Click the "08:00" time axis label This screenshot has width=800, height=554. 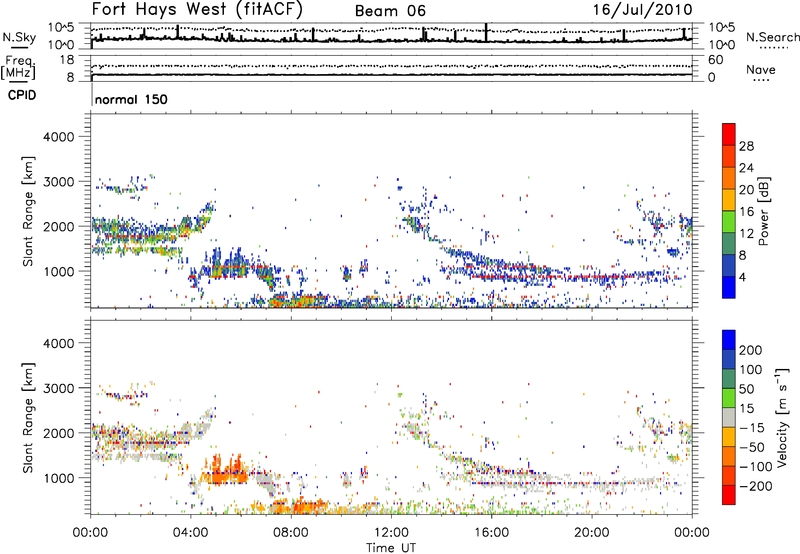291,533
